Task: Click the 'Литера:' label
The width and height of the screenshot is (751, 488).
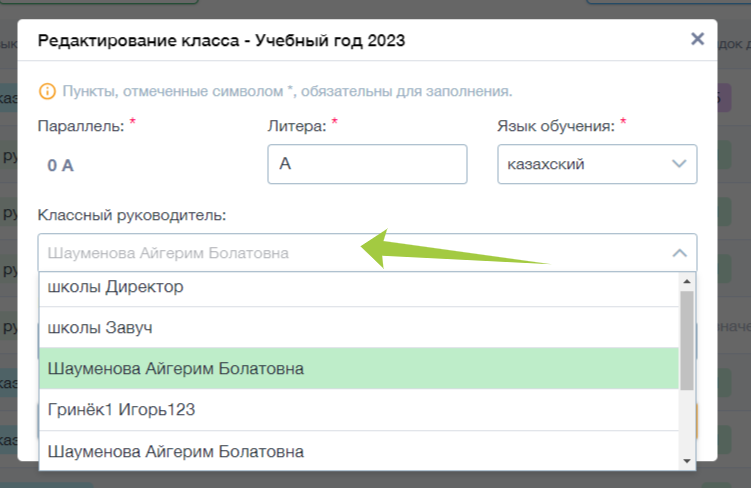Action: click(297, 126)
